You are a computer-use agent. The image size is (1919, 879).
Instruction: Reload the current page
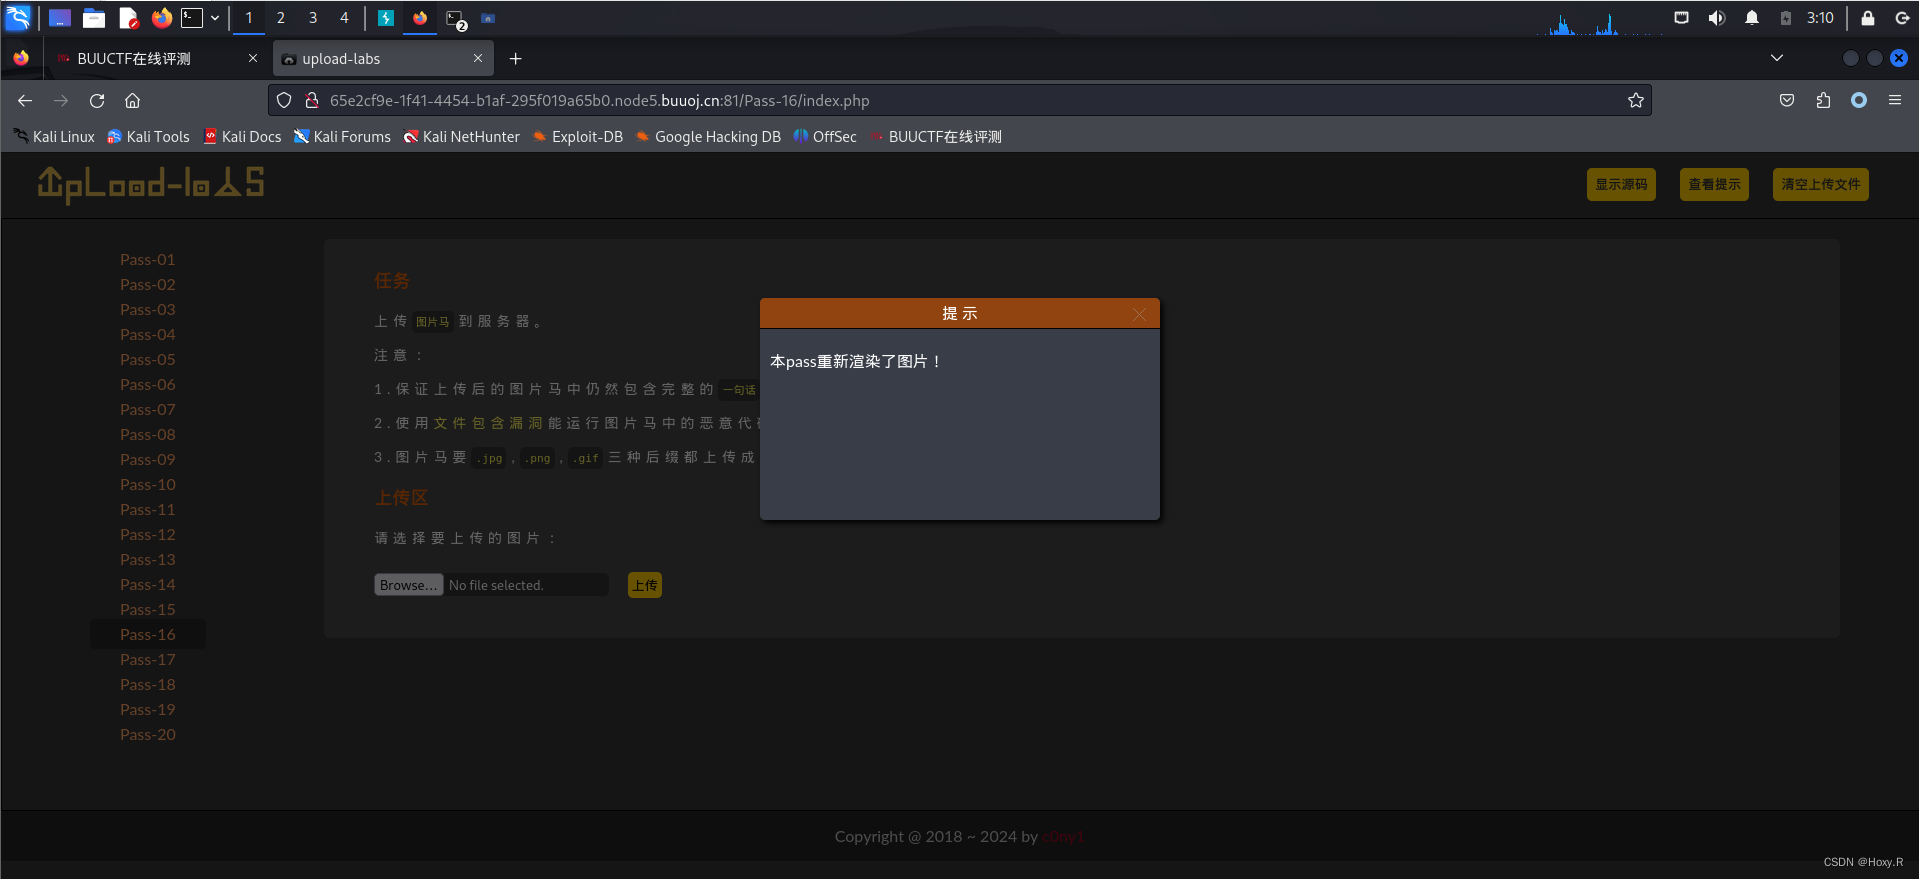coord(97,100)
